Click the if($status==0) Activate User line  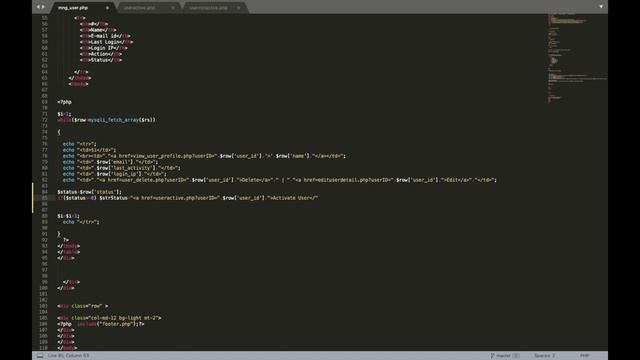pyautogui.click(x=187, y=198)
